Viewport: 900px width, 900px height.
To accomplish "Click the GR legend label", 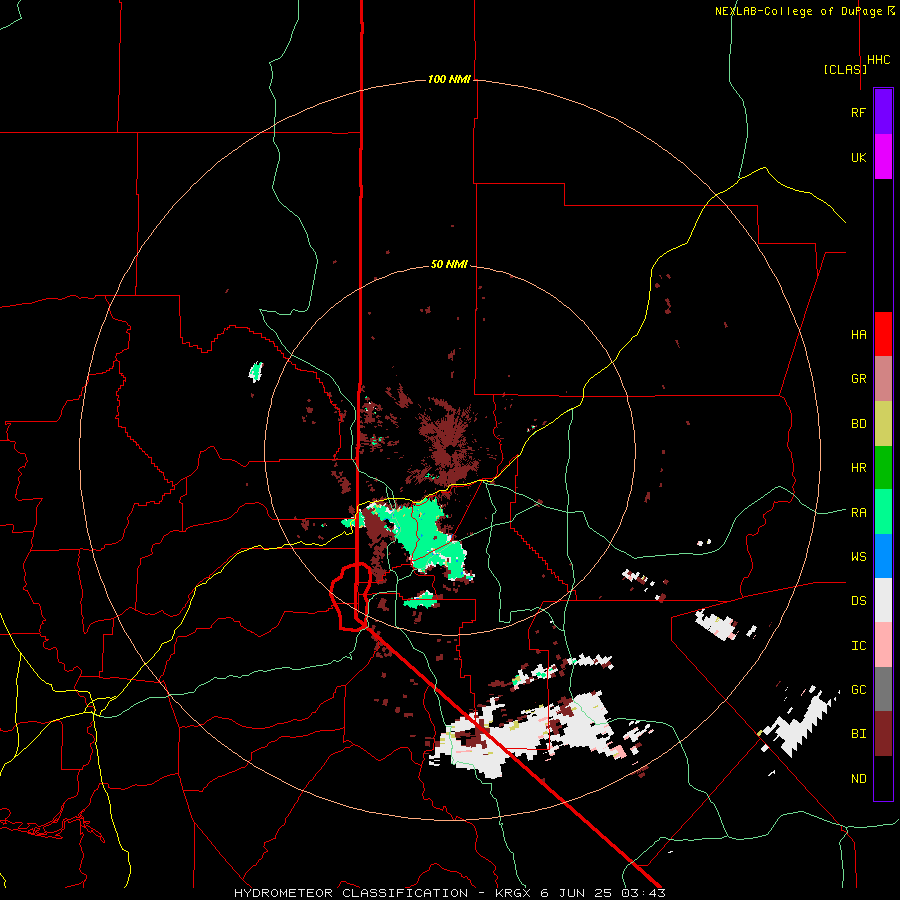I will pyautogui.click(x=859, y=379).
